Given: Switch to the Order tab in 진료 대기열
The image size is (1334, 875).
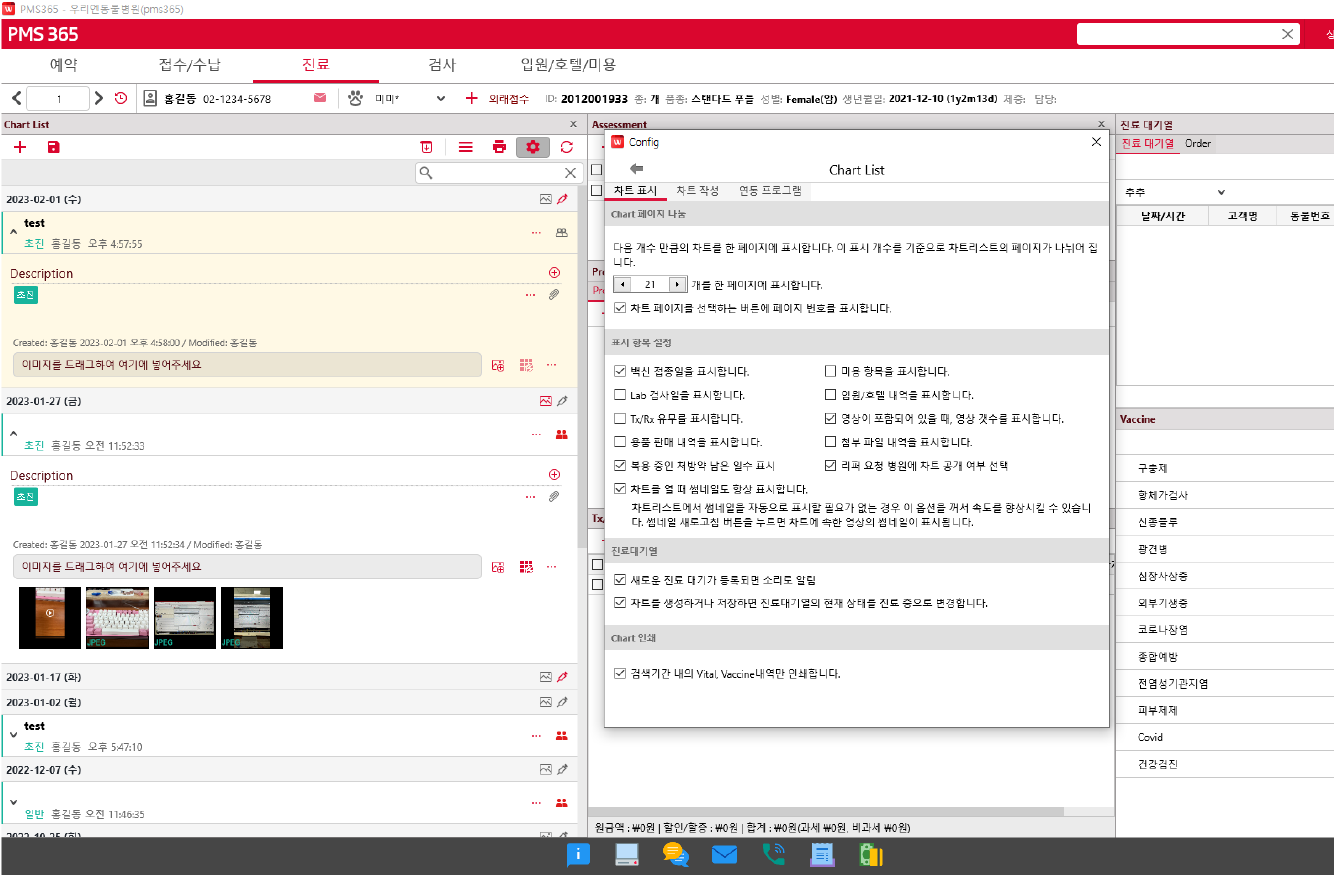Looking at the screenshot, I should 1198,143.
